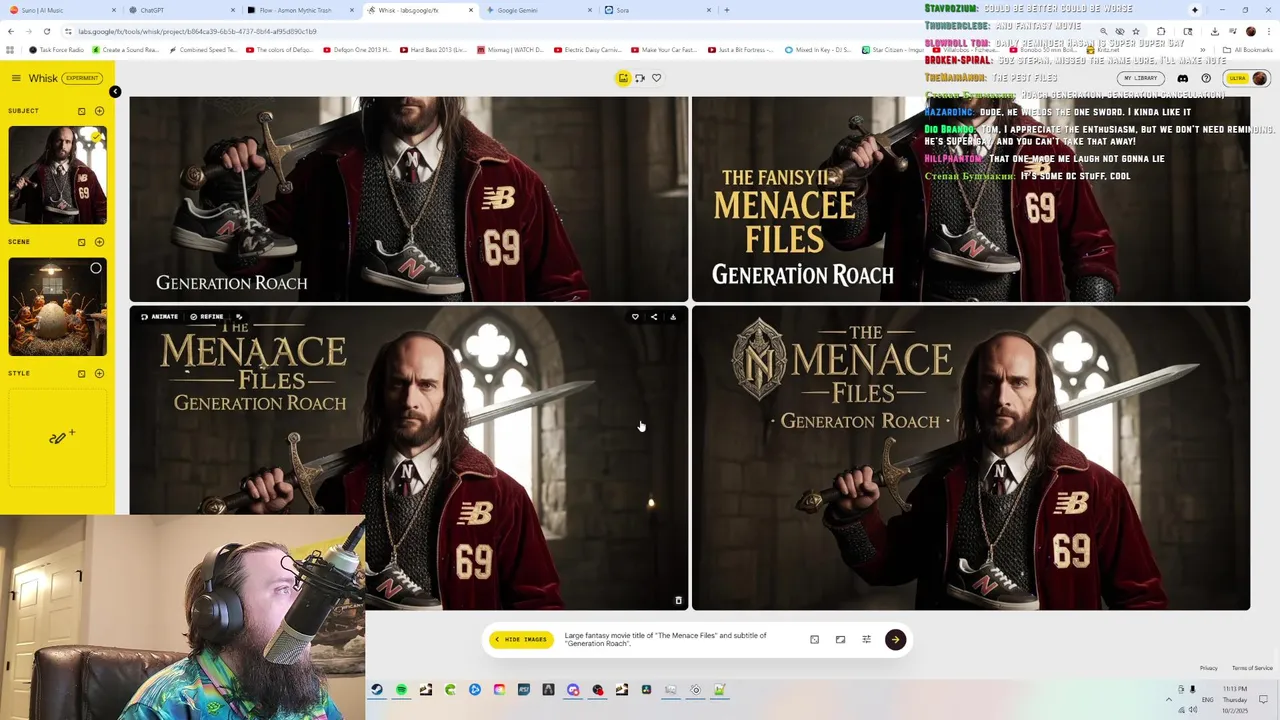Image resolution: width=1280 pixels, height=720 pixels.
Task: Switch to the images view toggle
Action: click(x=623, y=78)
